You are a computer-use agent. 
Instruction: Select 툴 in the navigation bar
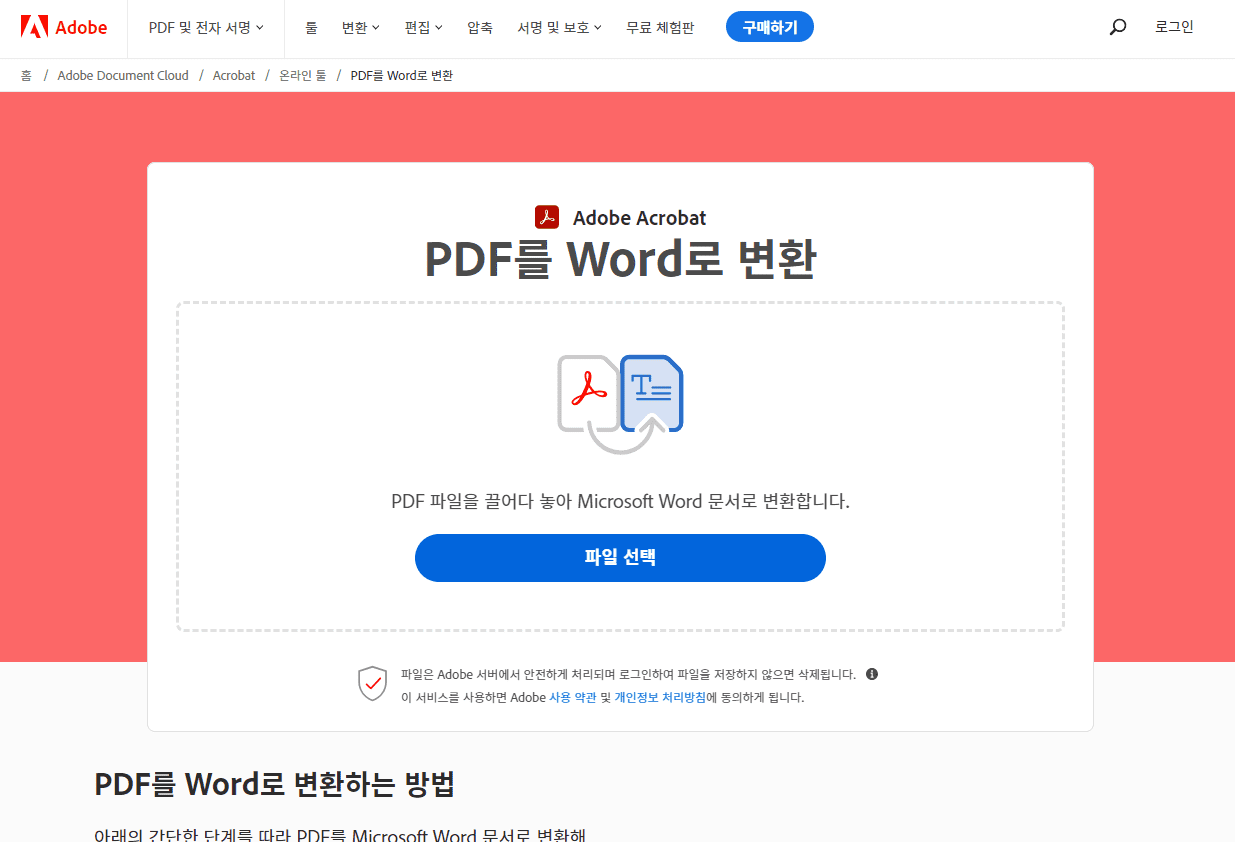coord(311,28)
